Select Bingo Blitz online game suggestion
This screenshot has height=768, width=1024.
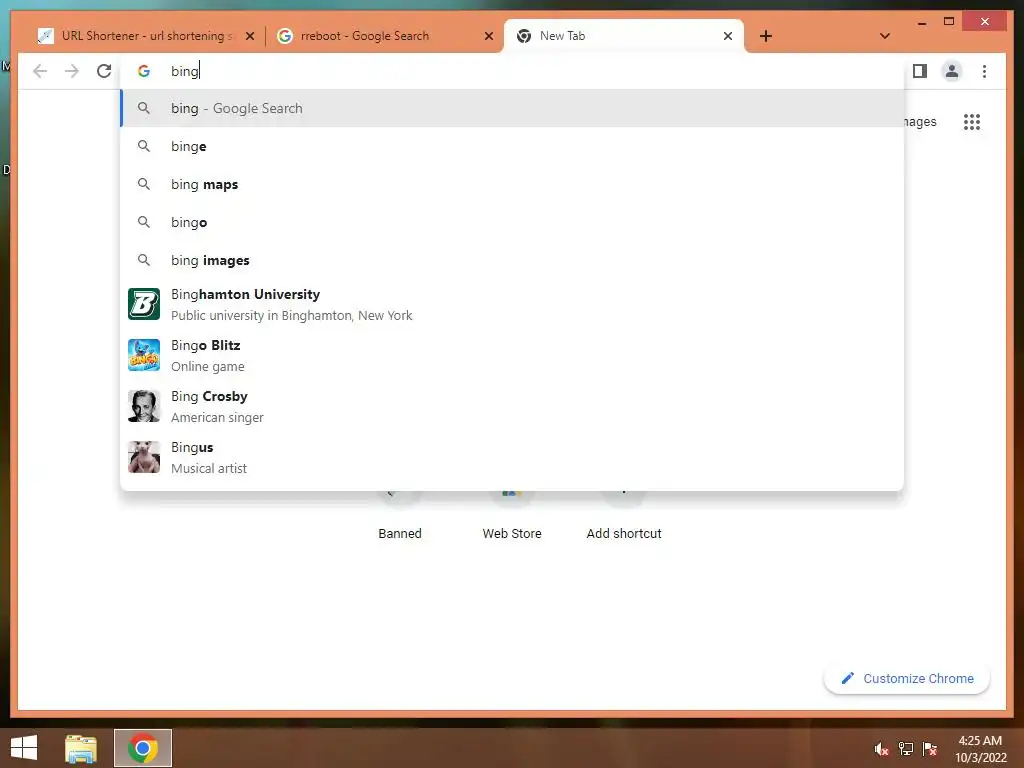pyautogui.click(x=512, y=355)
